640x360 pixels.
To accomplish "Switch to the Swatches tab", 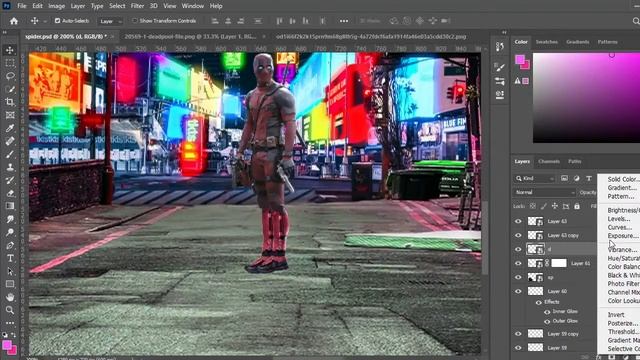I will (547, 42).
